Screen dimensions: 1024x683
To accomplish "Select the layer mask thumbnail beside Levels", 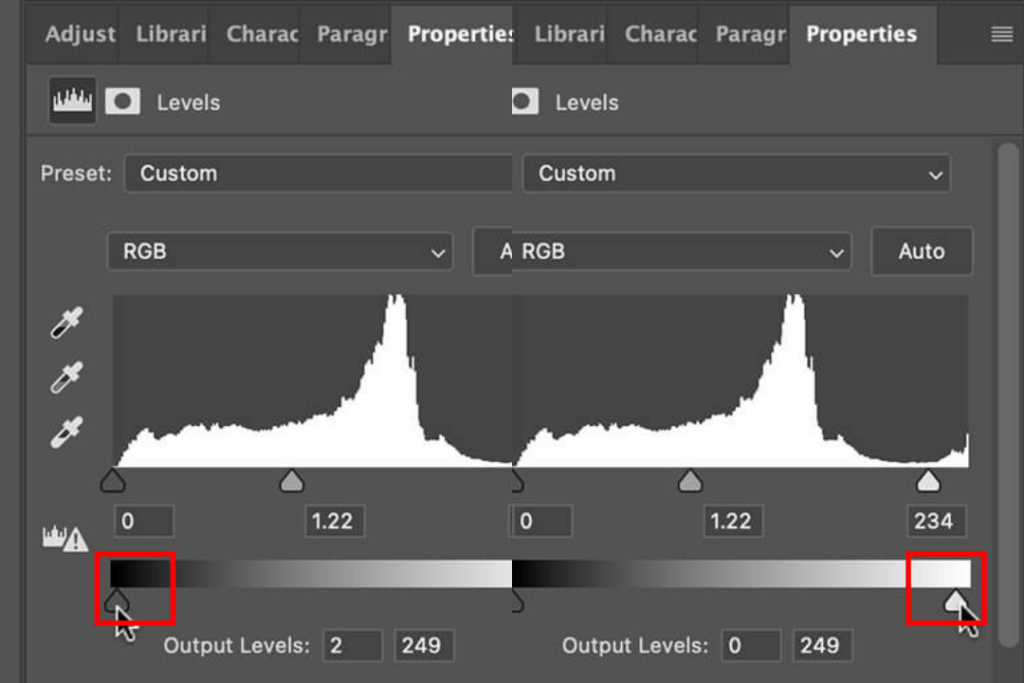I will pos(122,101).
